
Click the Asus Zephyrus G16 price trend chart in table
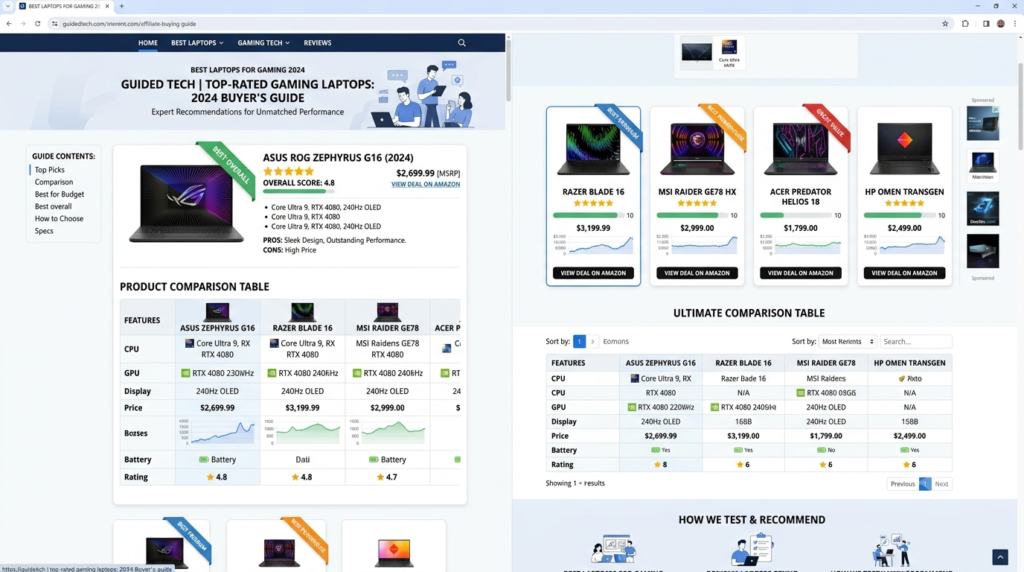click(x=217, y=432)
